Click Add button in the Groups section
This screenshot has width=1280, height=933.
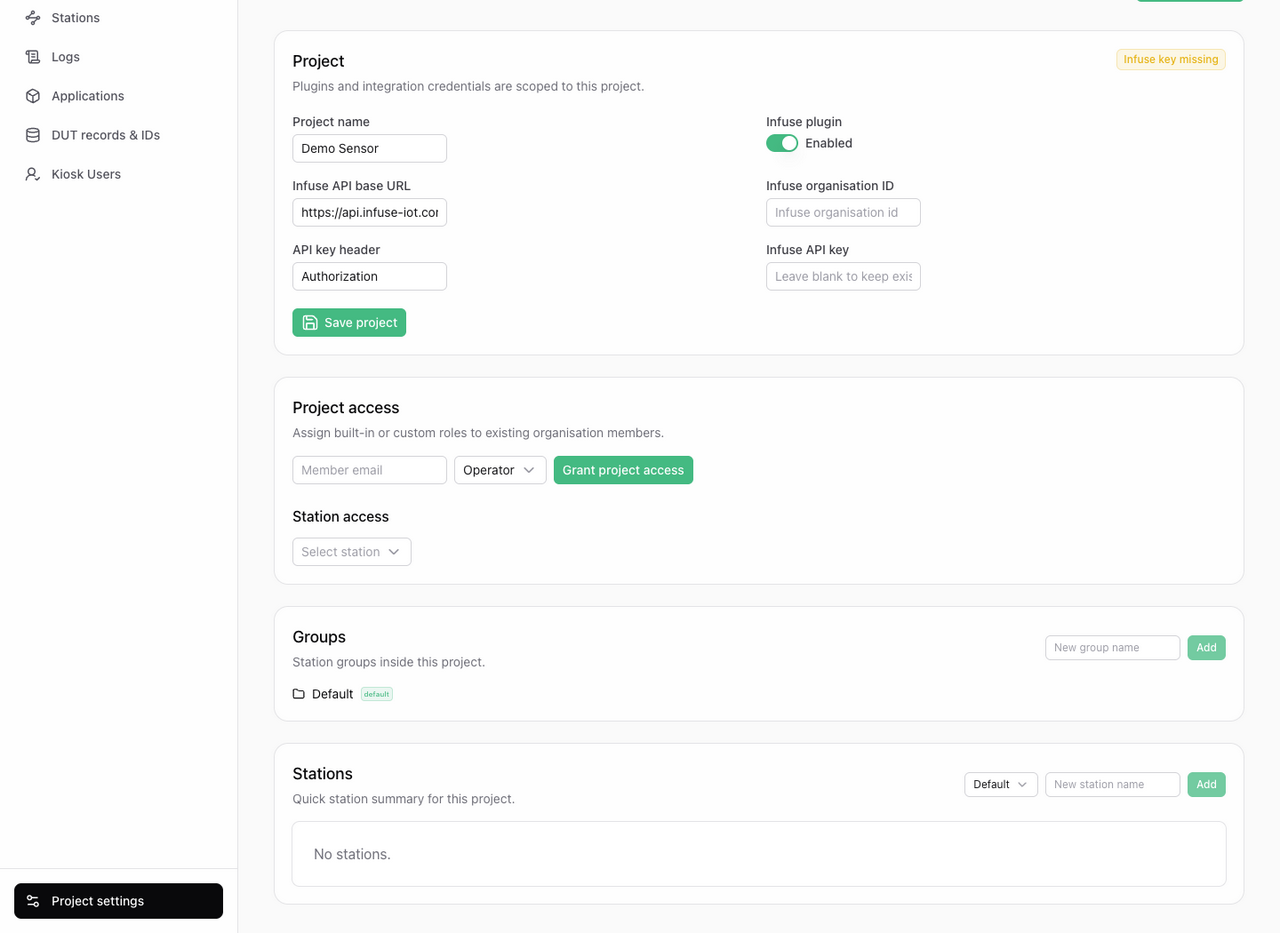coord(1206,648)
